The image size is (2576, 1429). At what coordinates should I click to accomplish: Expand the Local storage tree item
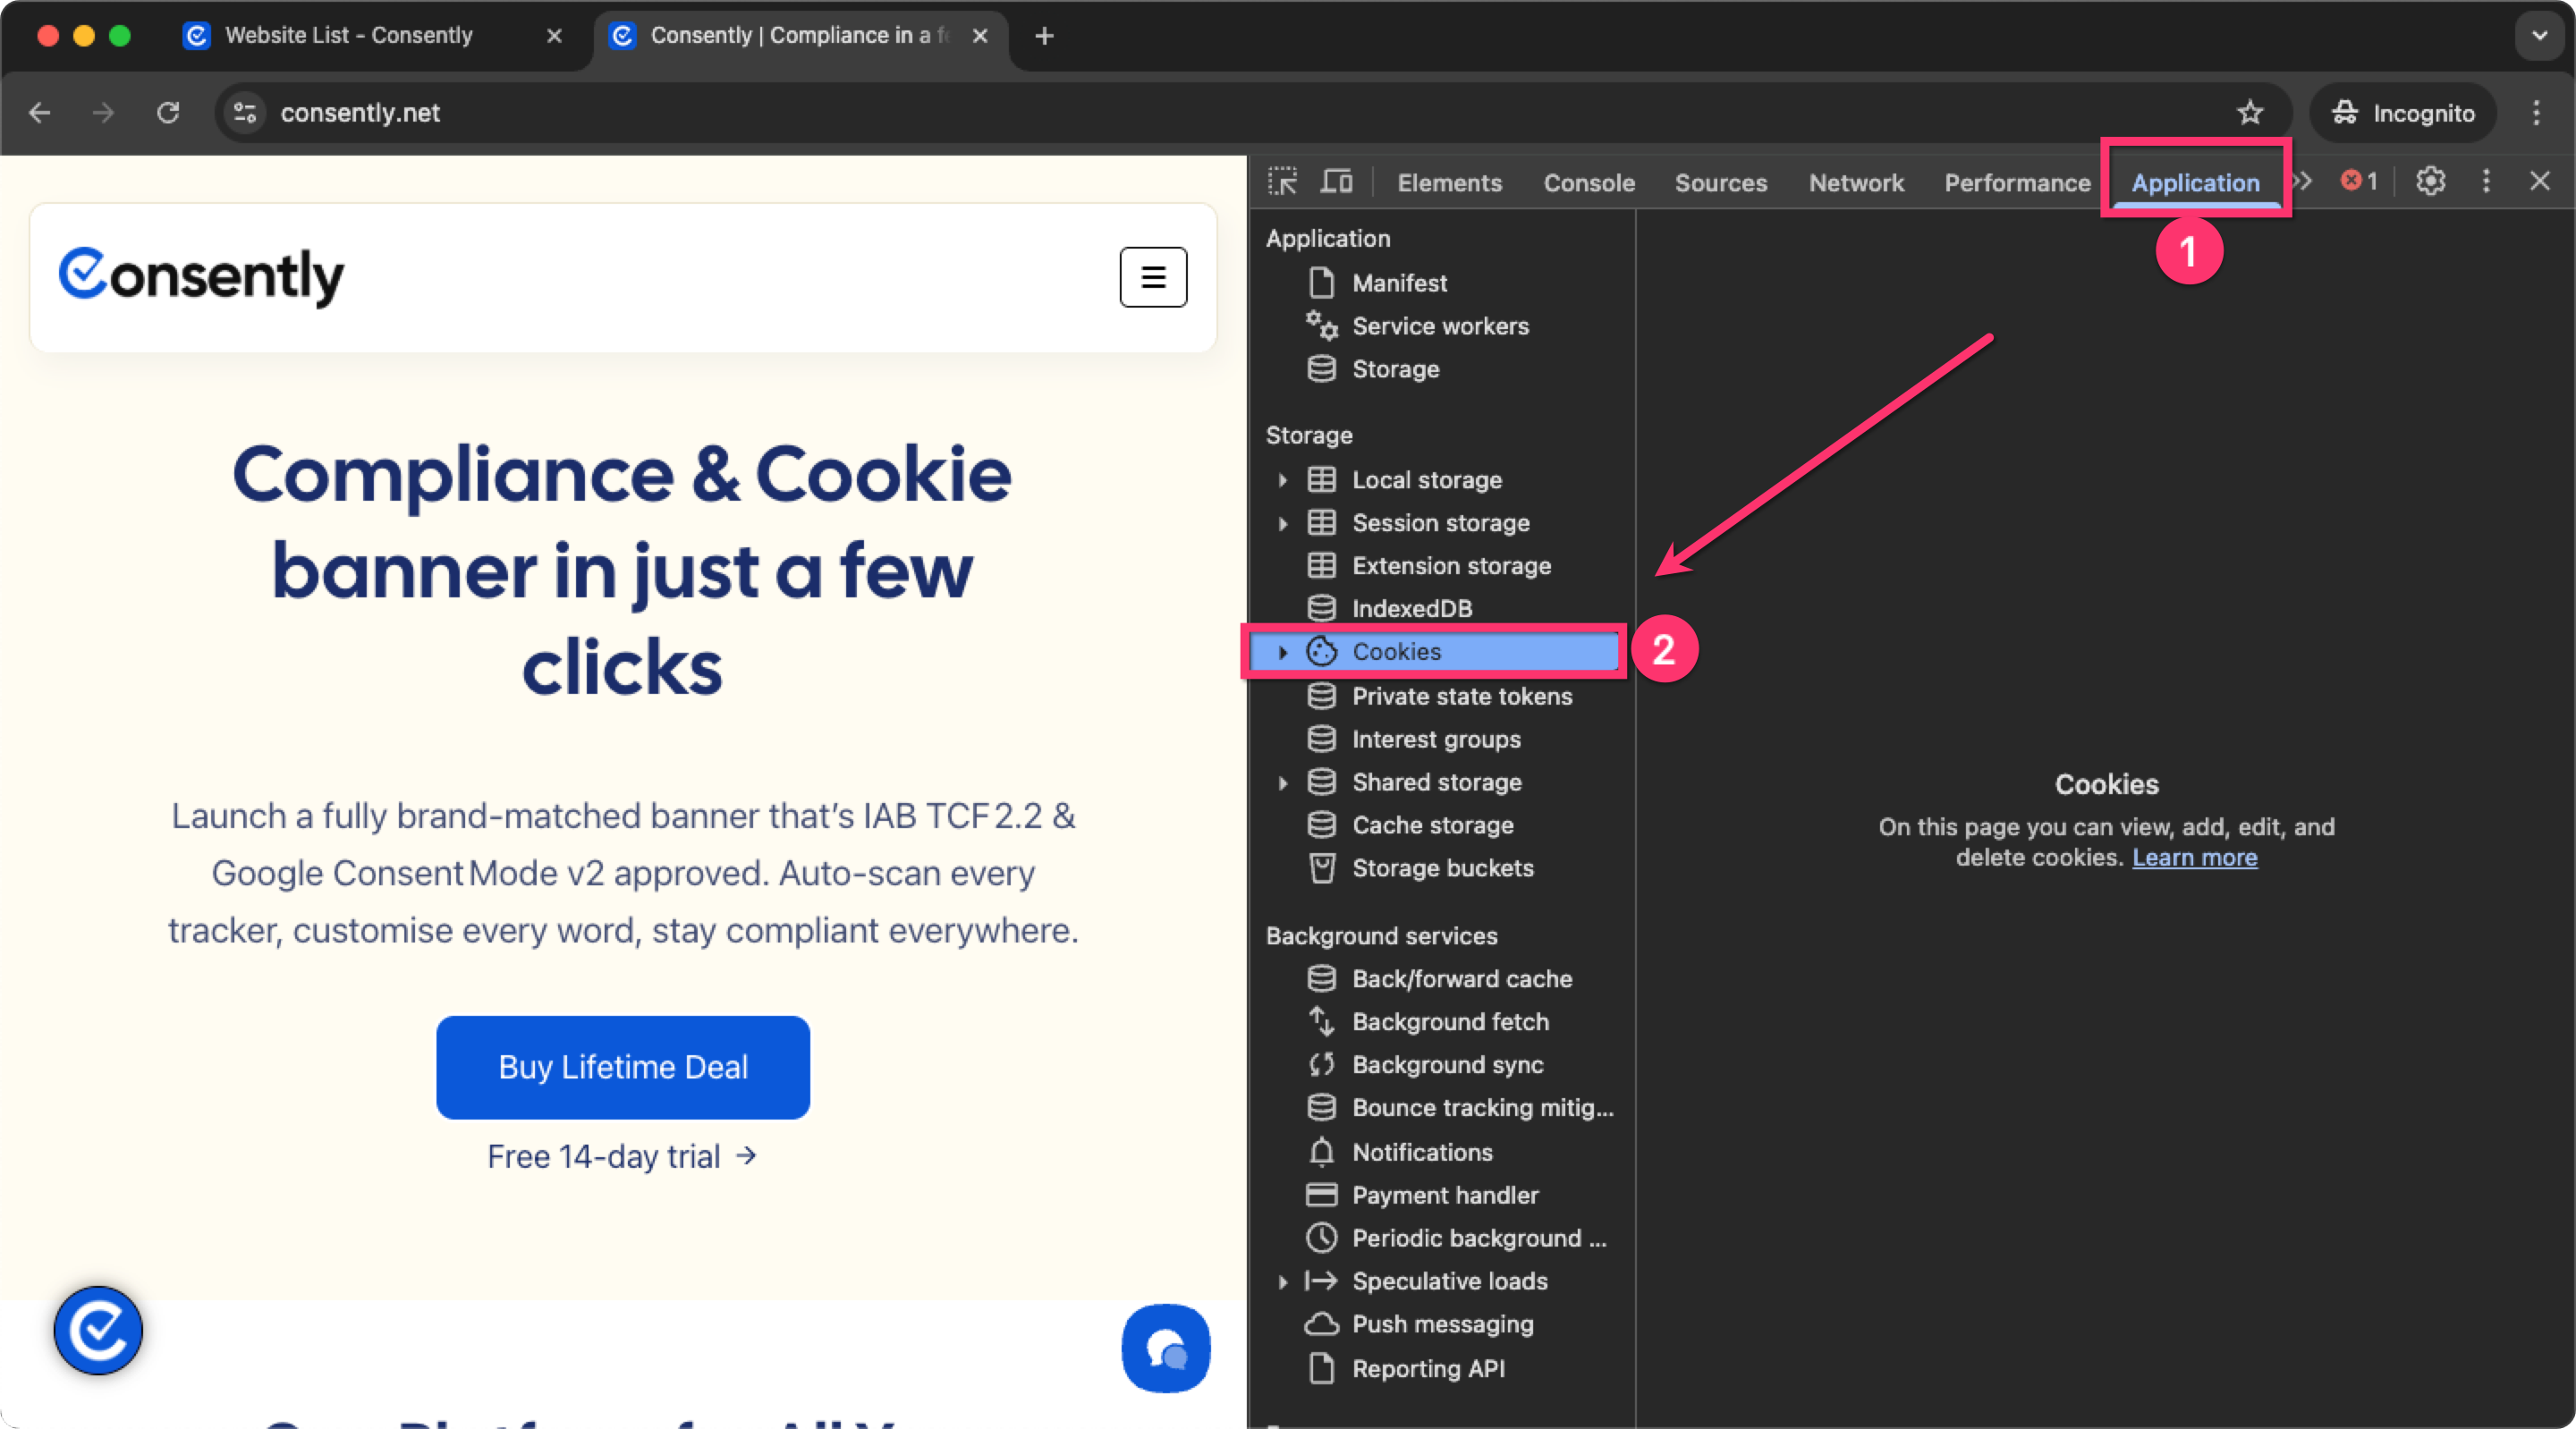[1283, 480]
